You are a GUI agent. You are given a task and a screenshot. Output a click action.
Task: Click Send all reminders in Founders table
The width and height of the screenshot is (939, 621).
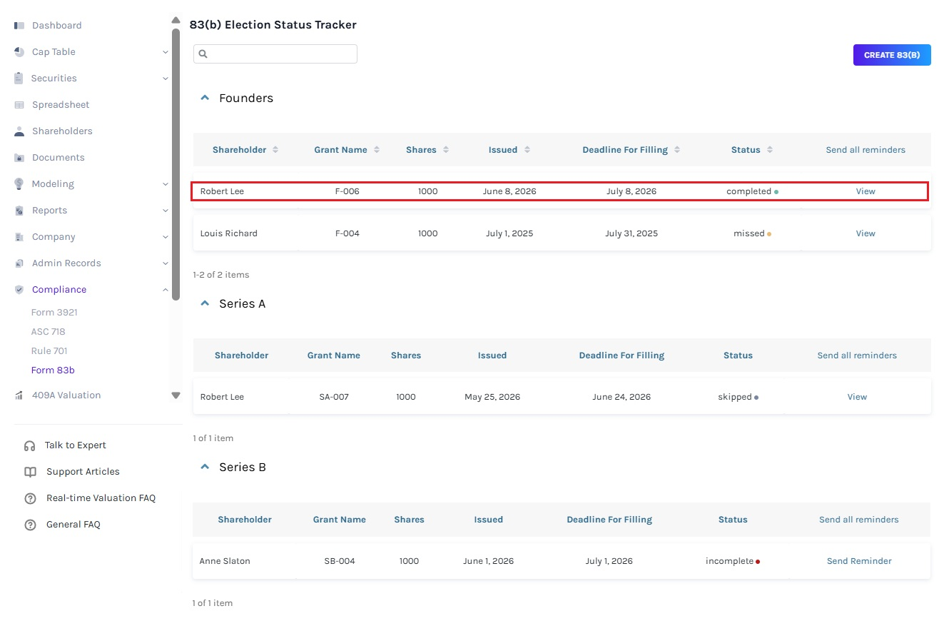tap(865, 150)
